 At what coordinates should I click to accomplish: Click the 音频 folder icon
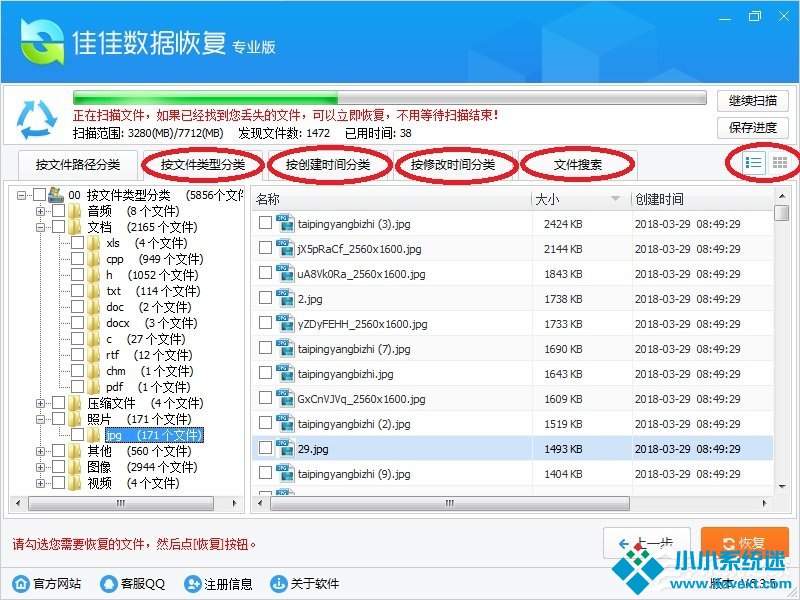[x=75, y=211]
